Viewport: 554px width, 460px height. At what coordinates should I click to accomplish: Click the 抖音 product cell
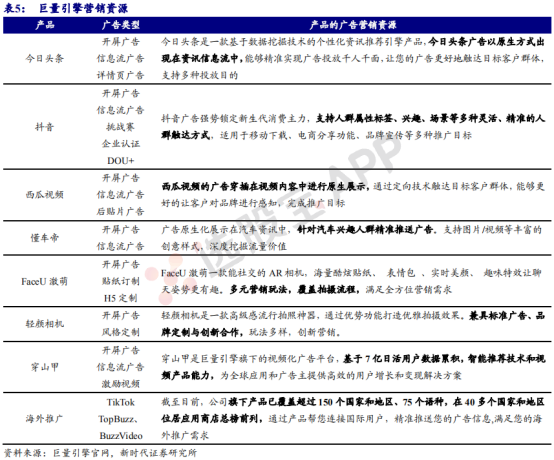[x=45, y=127]
